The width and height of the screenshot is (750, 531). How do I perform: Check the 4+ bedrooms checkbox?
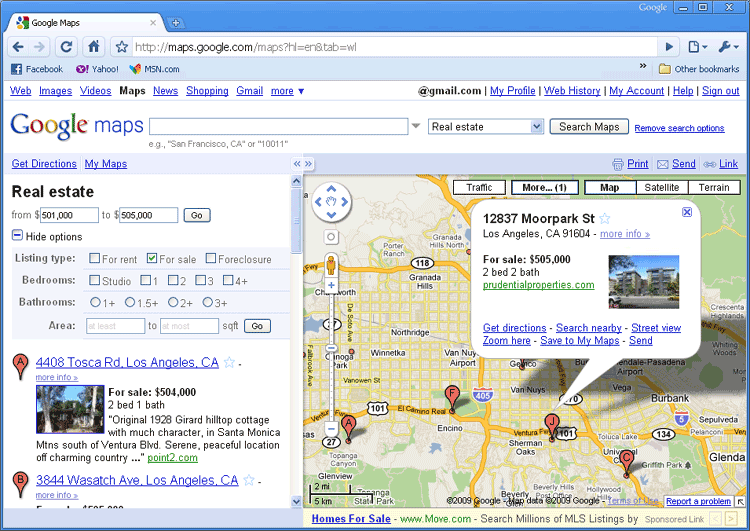coord(228,280)
